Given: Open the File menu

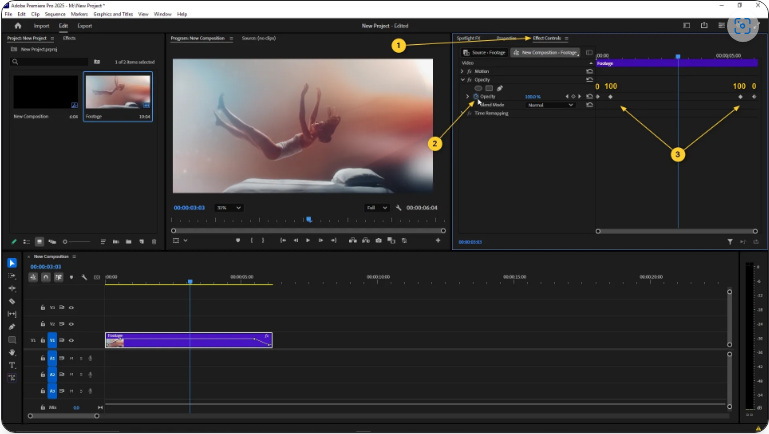Looking at the screenshot, I should 8,14.
